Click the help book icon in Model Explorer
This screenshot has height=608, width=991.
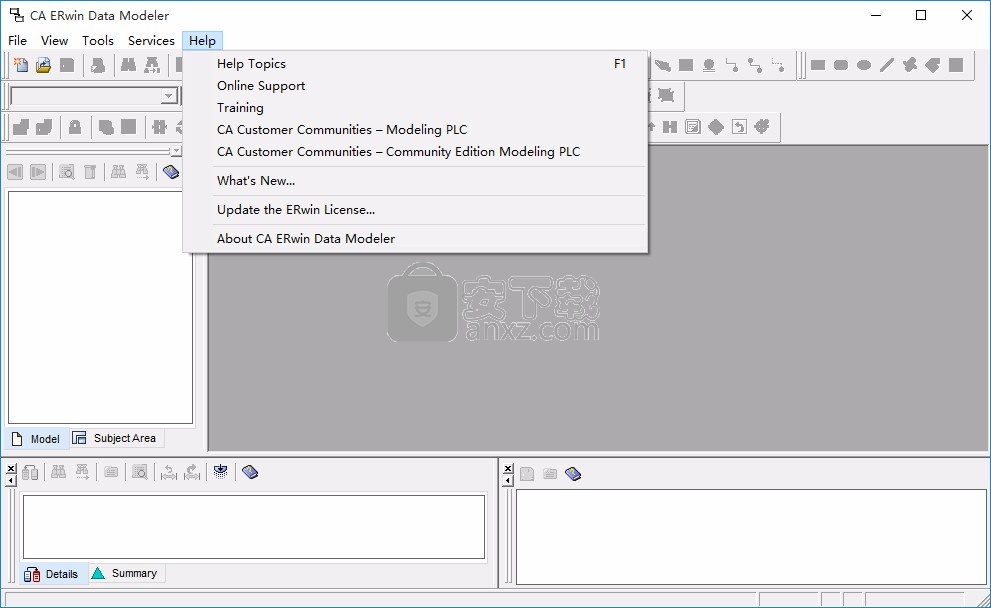[x=171, y=172]
